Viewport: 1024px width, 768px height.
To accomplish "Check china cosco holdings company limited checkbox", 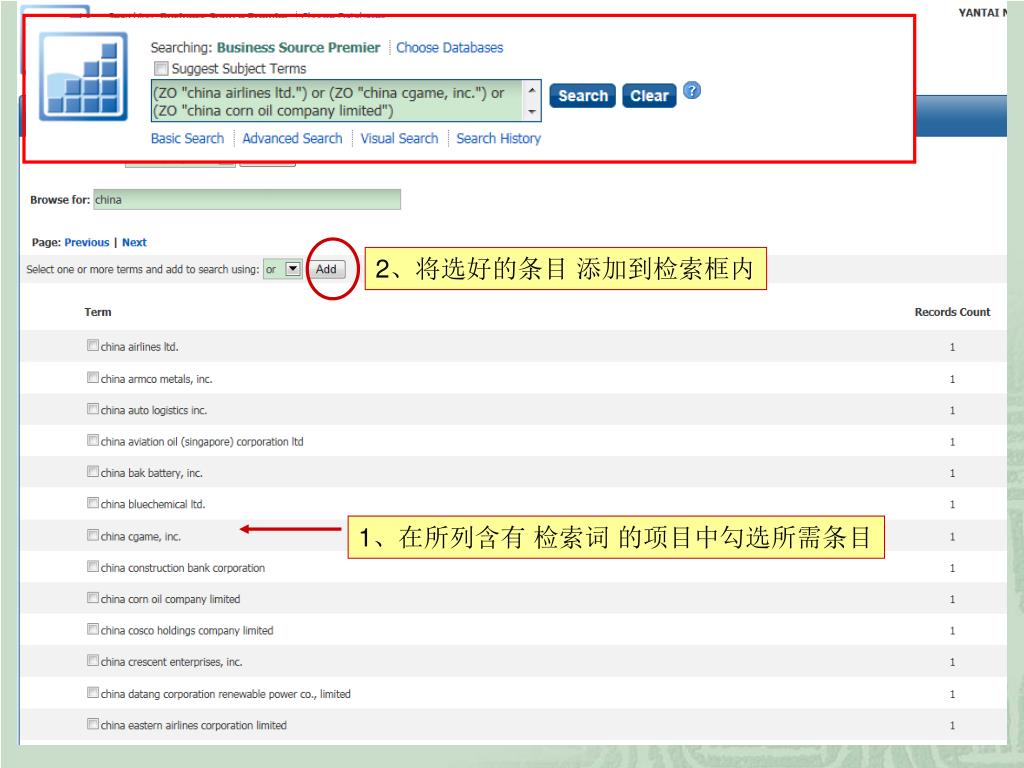I will [93, 629].
